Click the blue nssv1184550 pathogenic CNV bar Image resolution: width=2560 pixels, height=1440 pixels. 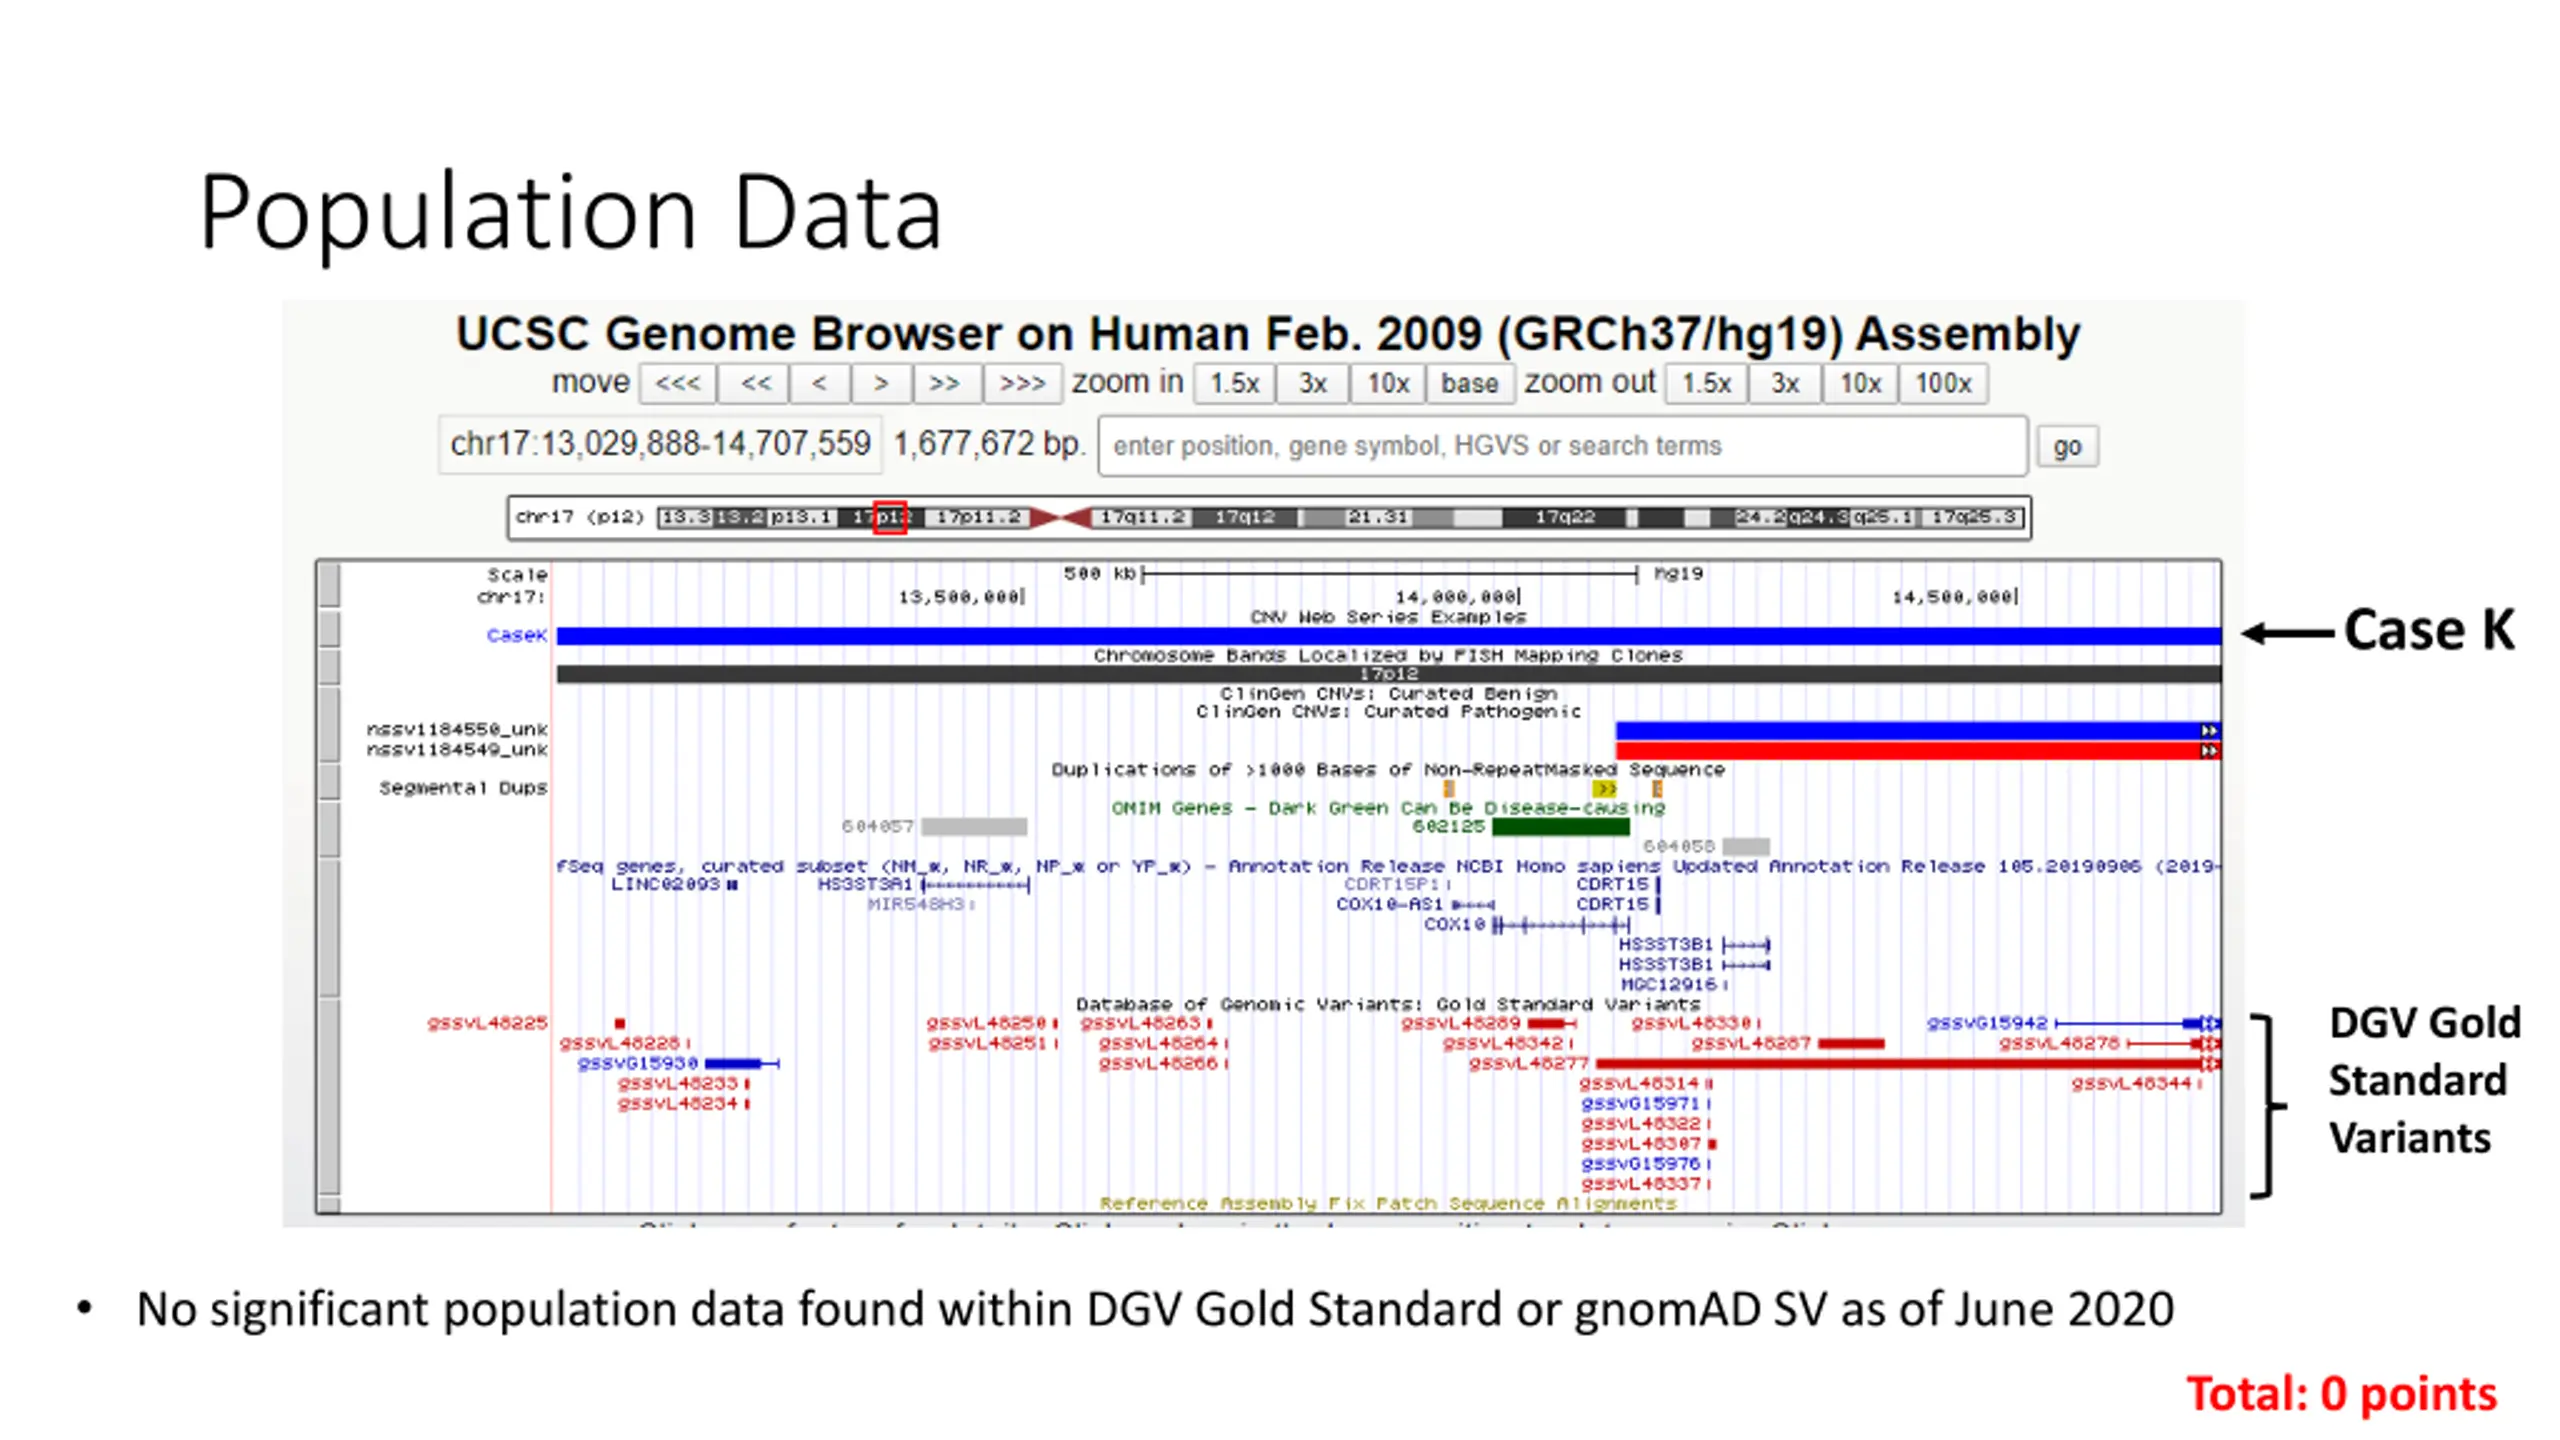(1918, 731)
